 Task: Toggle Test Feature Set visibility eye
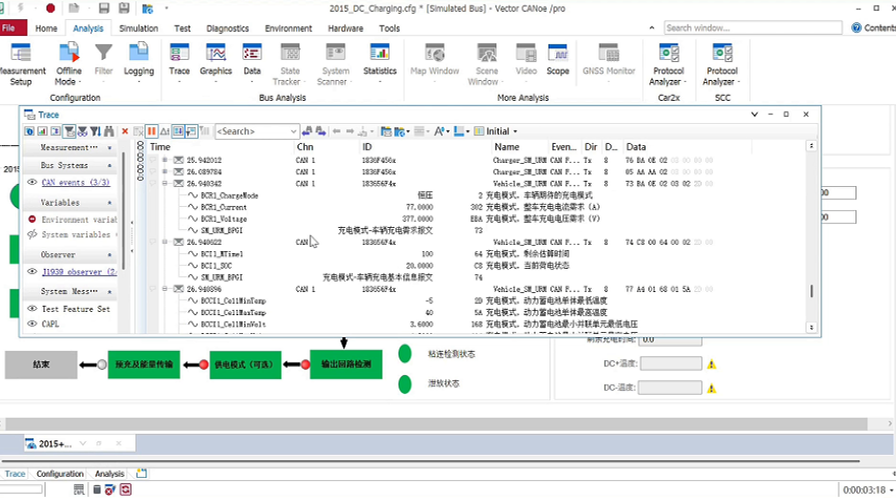tap(32, 308)
